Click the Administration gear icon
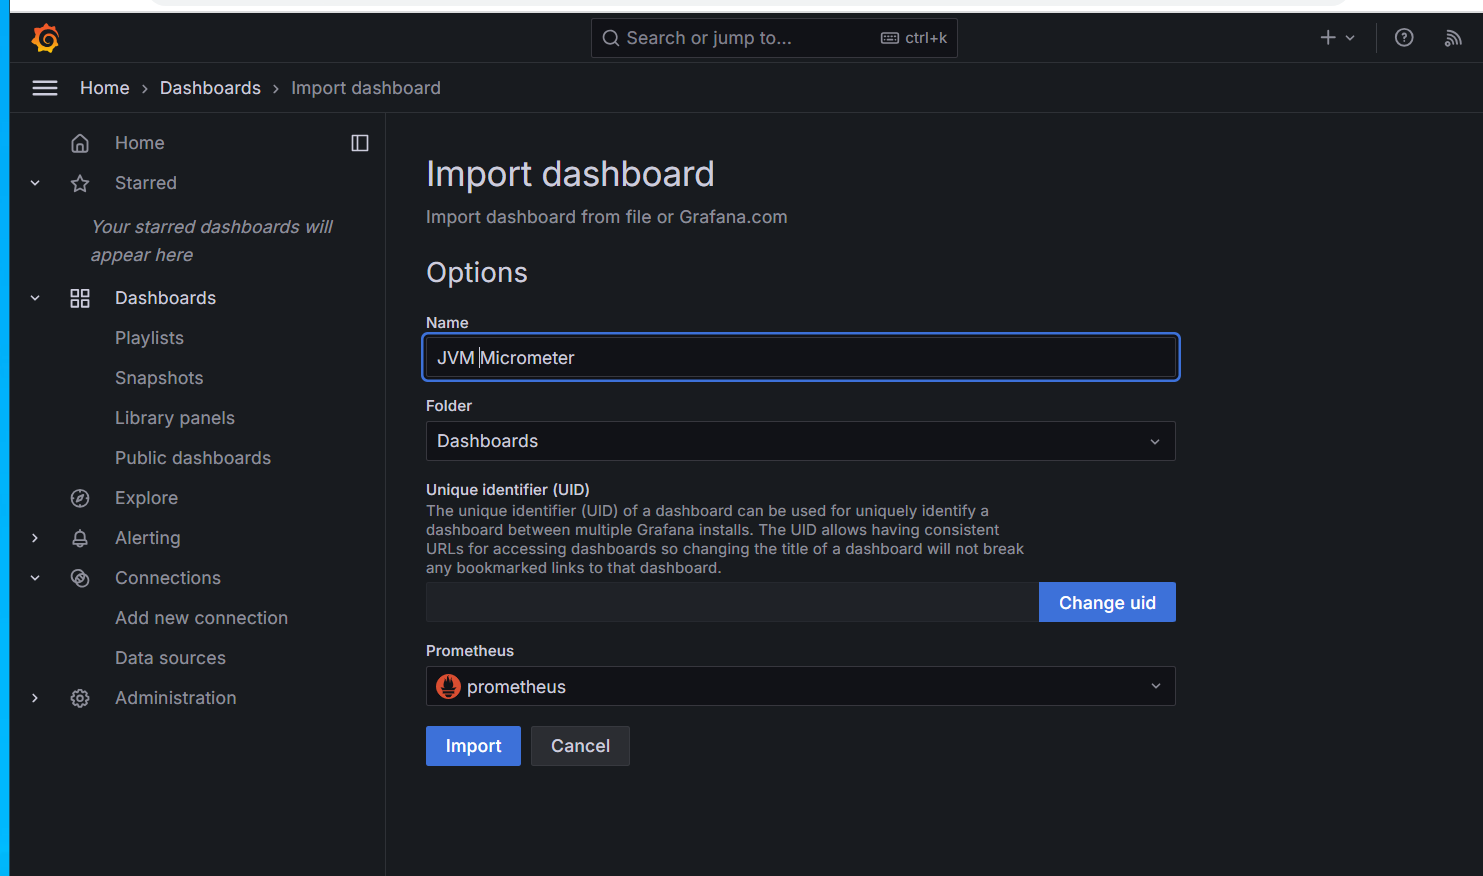The image size is (1483, 876). click(x=80, y=698)
